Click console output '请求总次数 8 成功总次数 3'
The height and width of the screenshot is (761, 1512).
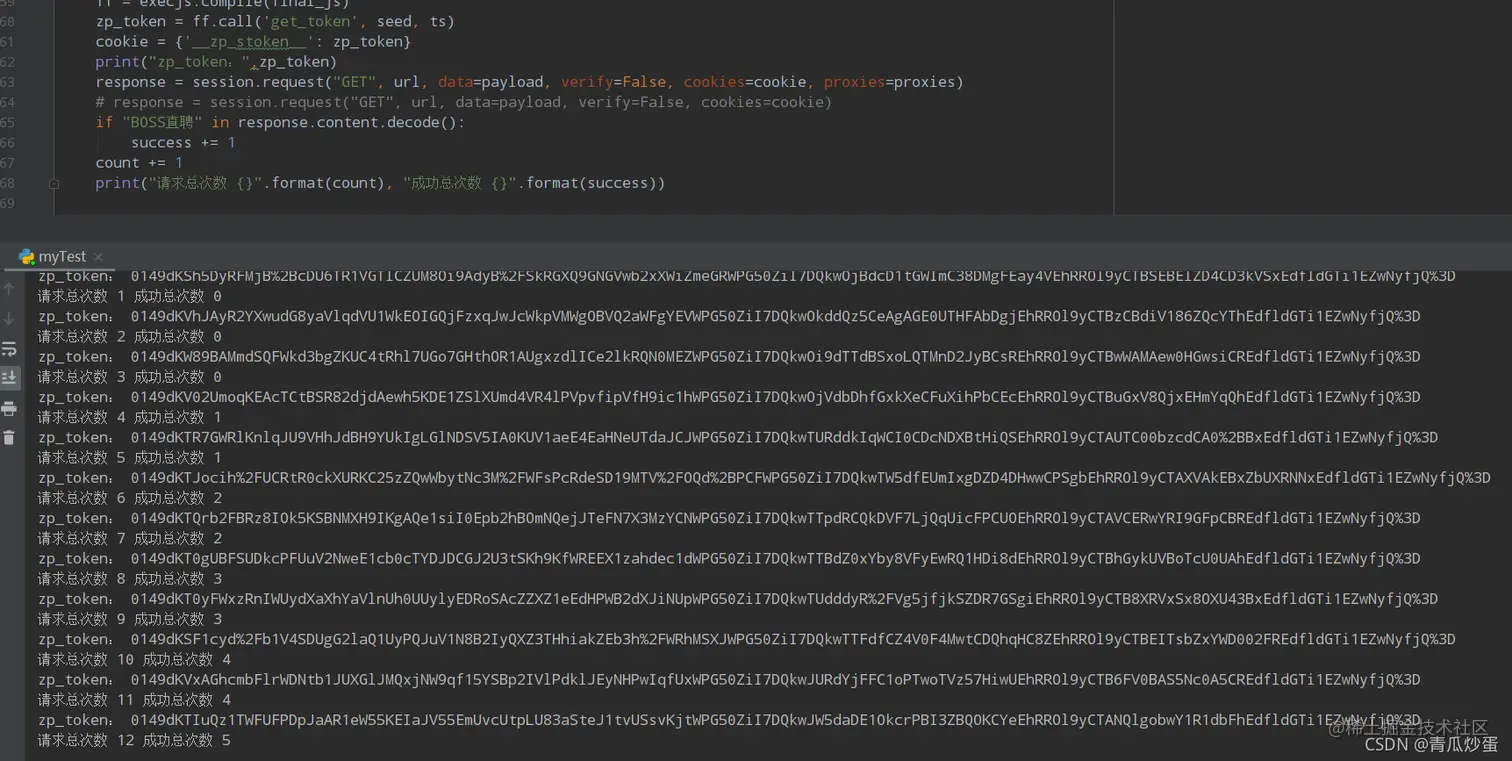(130, 578)
